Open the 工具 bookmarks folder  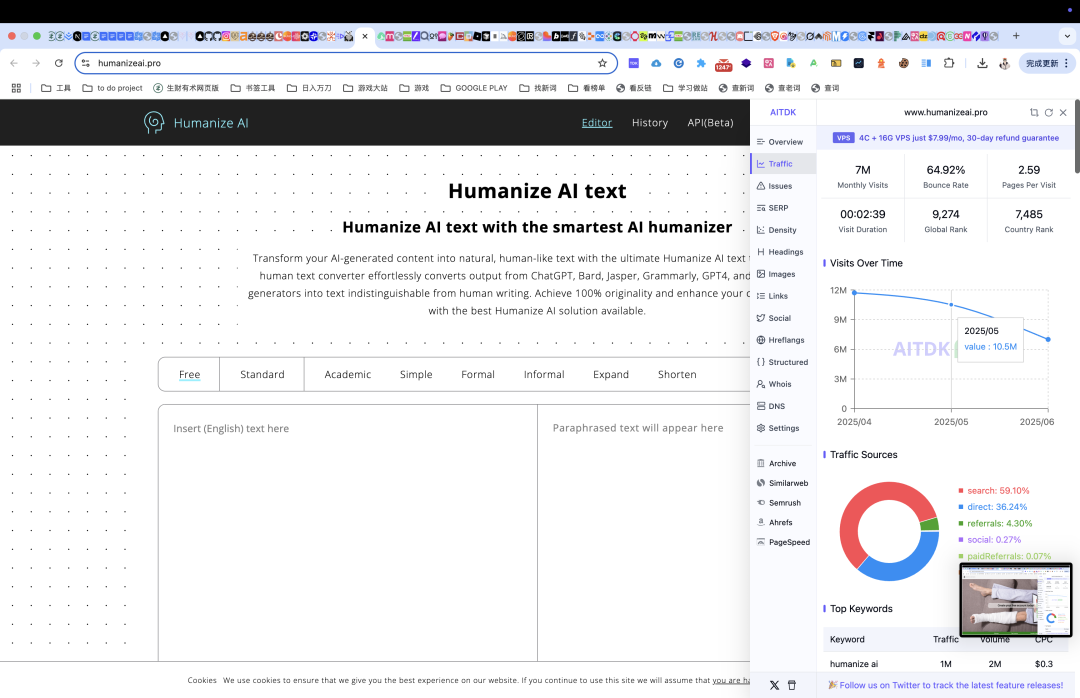click(x=56, y=88)
